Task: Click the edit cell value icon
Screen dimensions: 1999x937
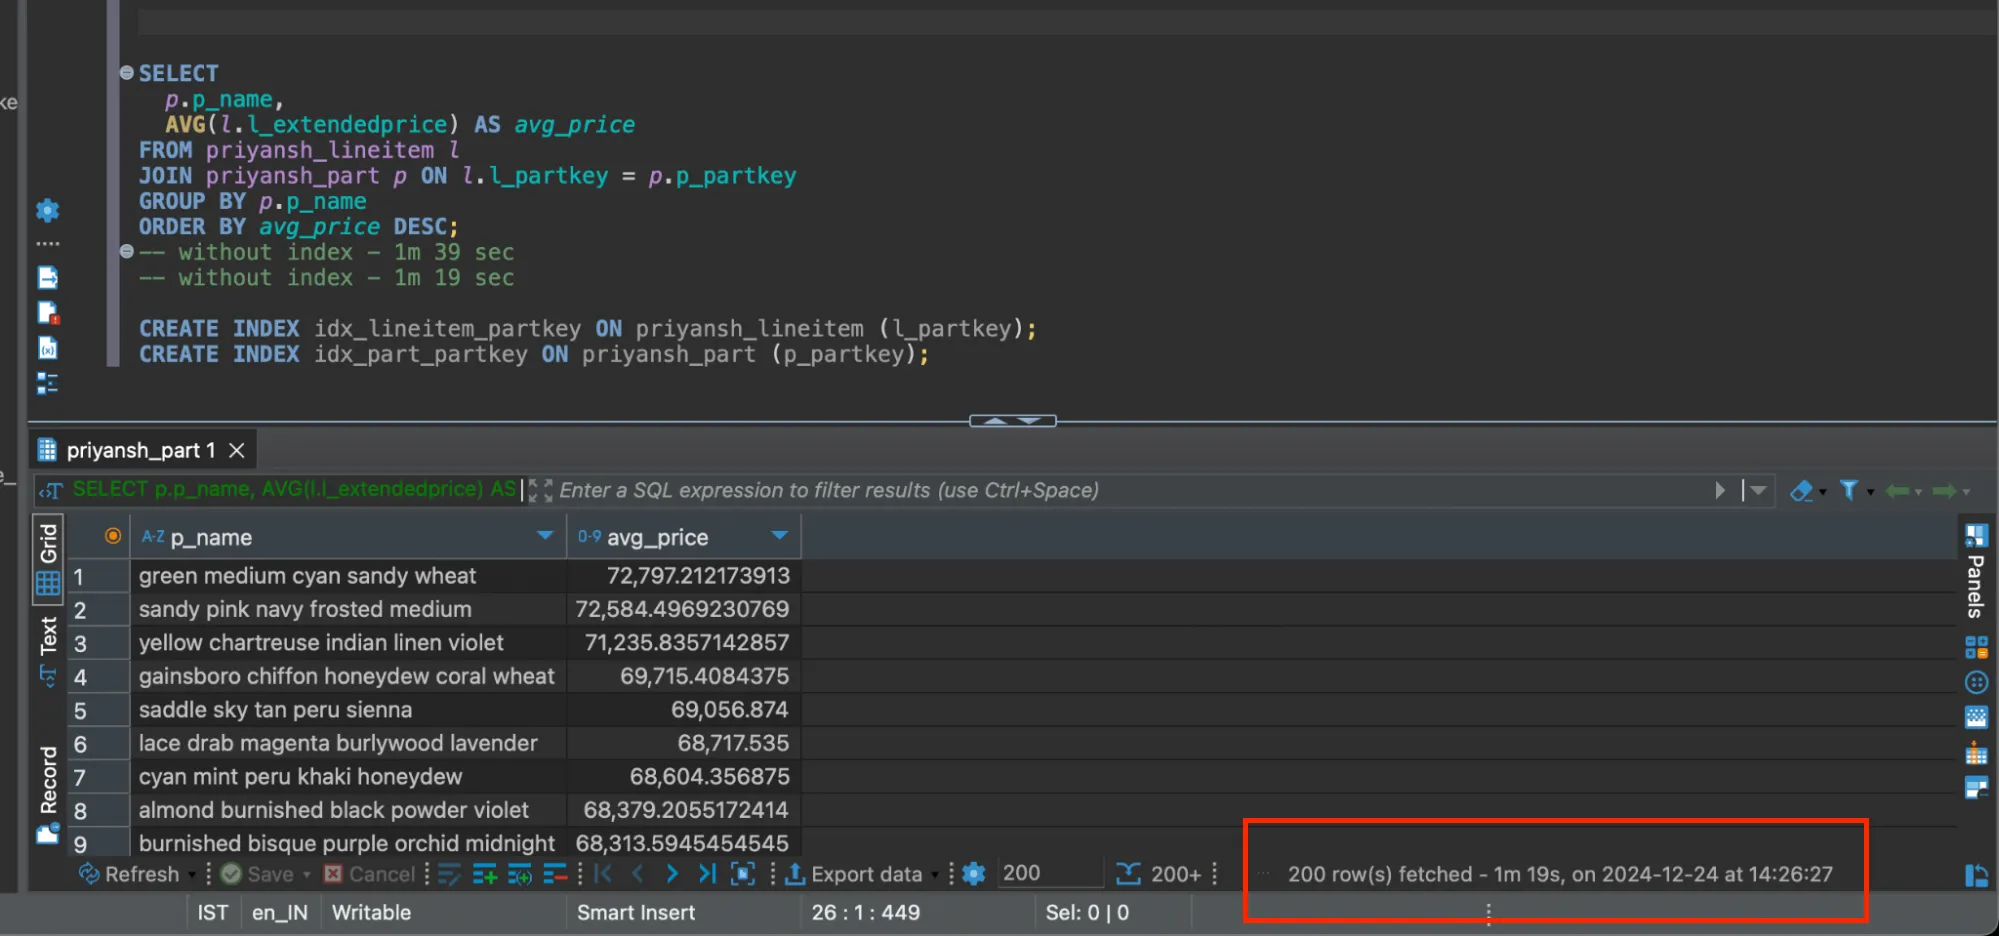Action: point(450,874)
